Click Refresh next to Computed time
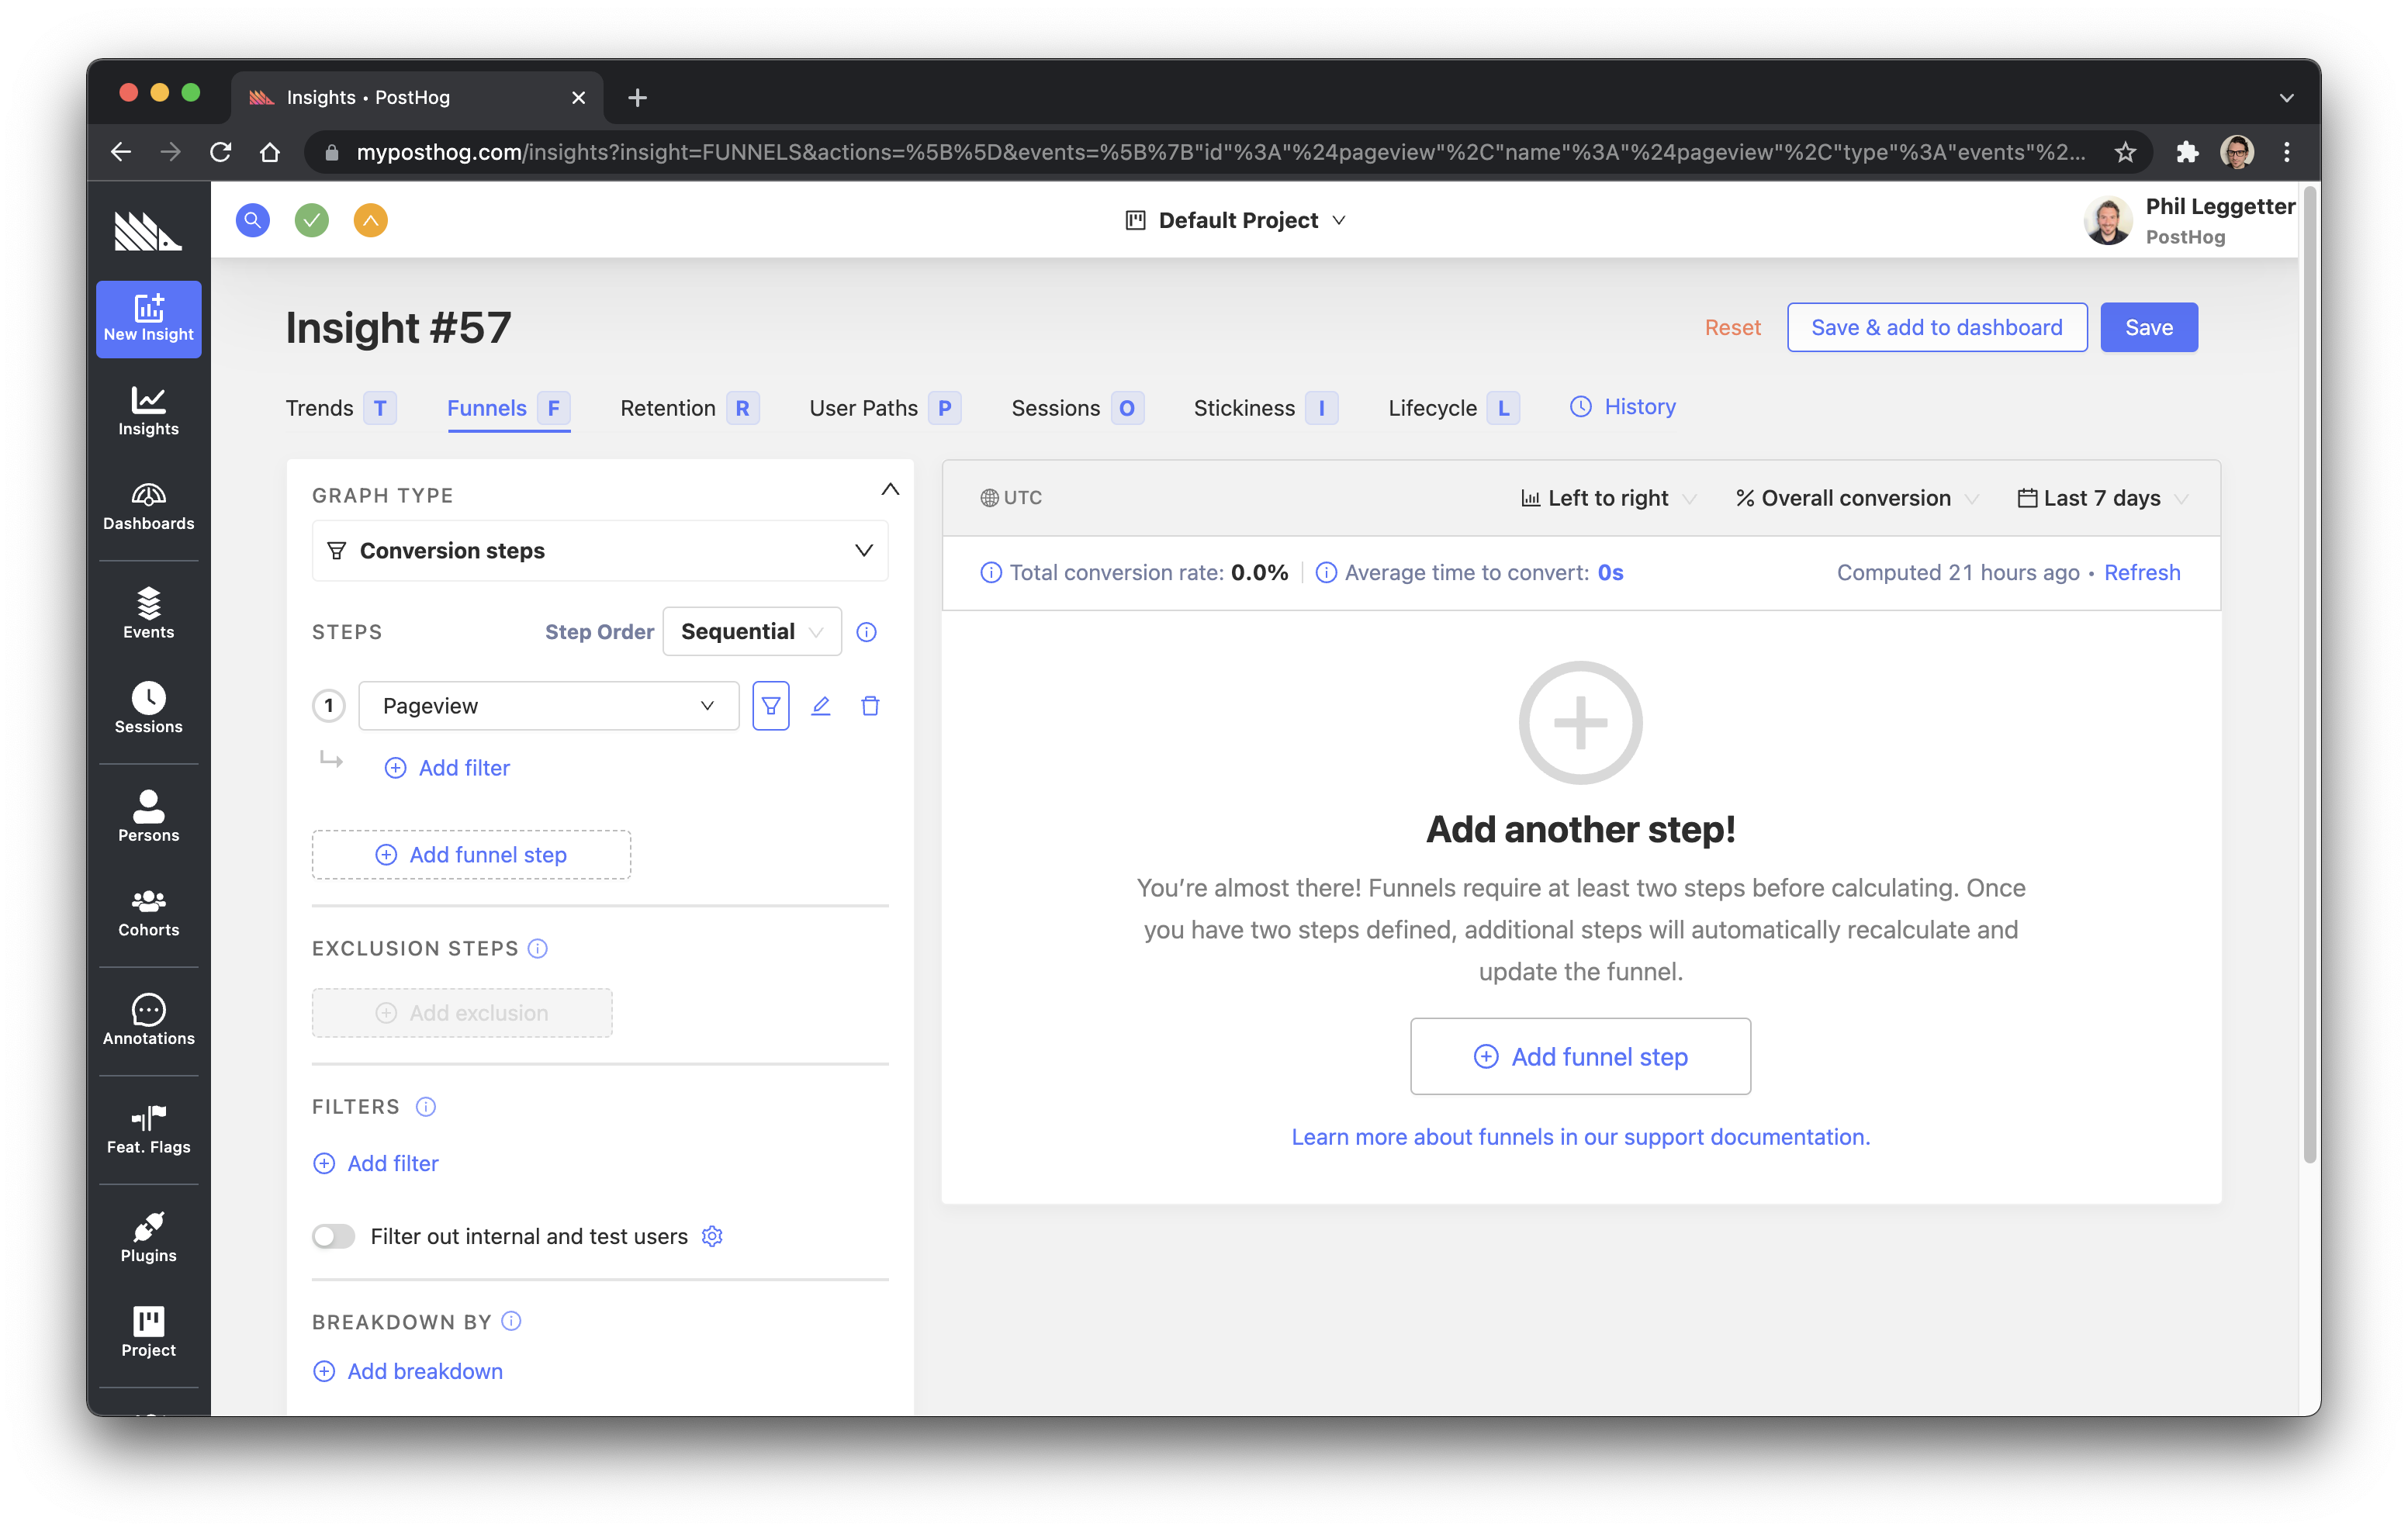 (2141, 572)
